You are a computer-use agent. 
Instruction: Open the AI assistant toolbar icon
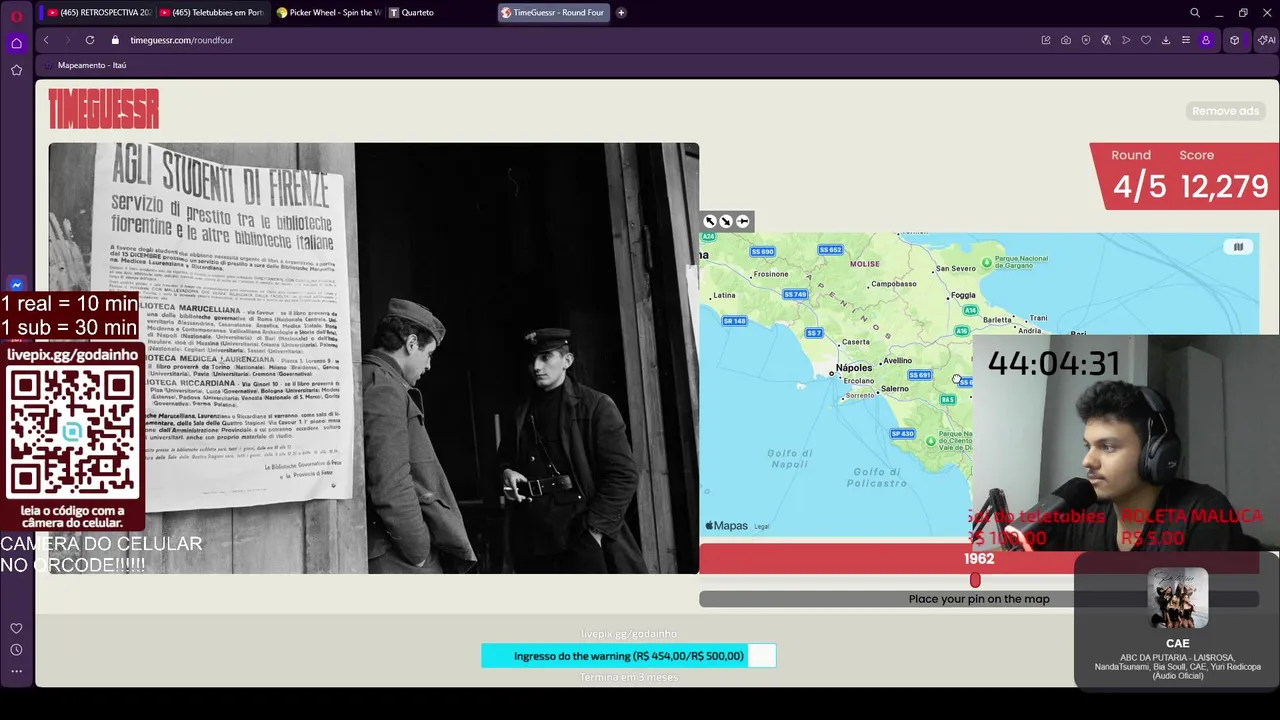(x=1266, y=40)
